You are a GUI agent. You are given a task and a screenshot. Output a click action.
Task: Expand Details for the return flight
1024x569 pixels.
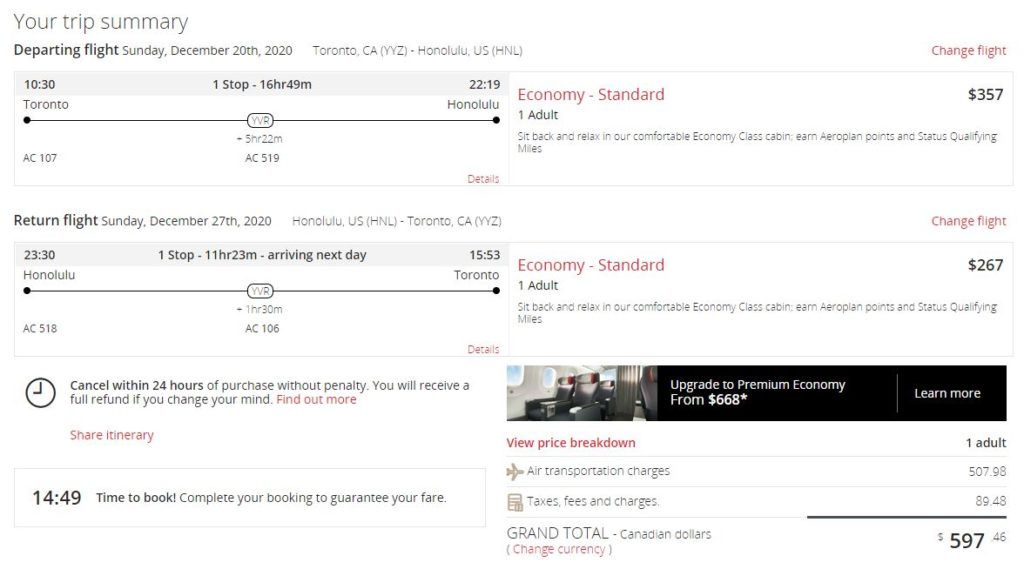[483, 350]
